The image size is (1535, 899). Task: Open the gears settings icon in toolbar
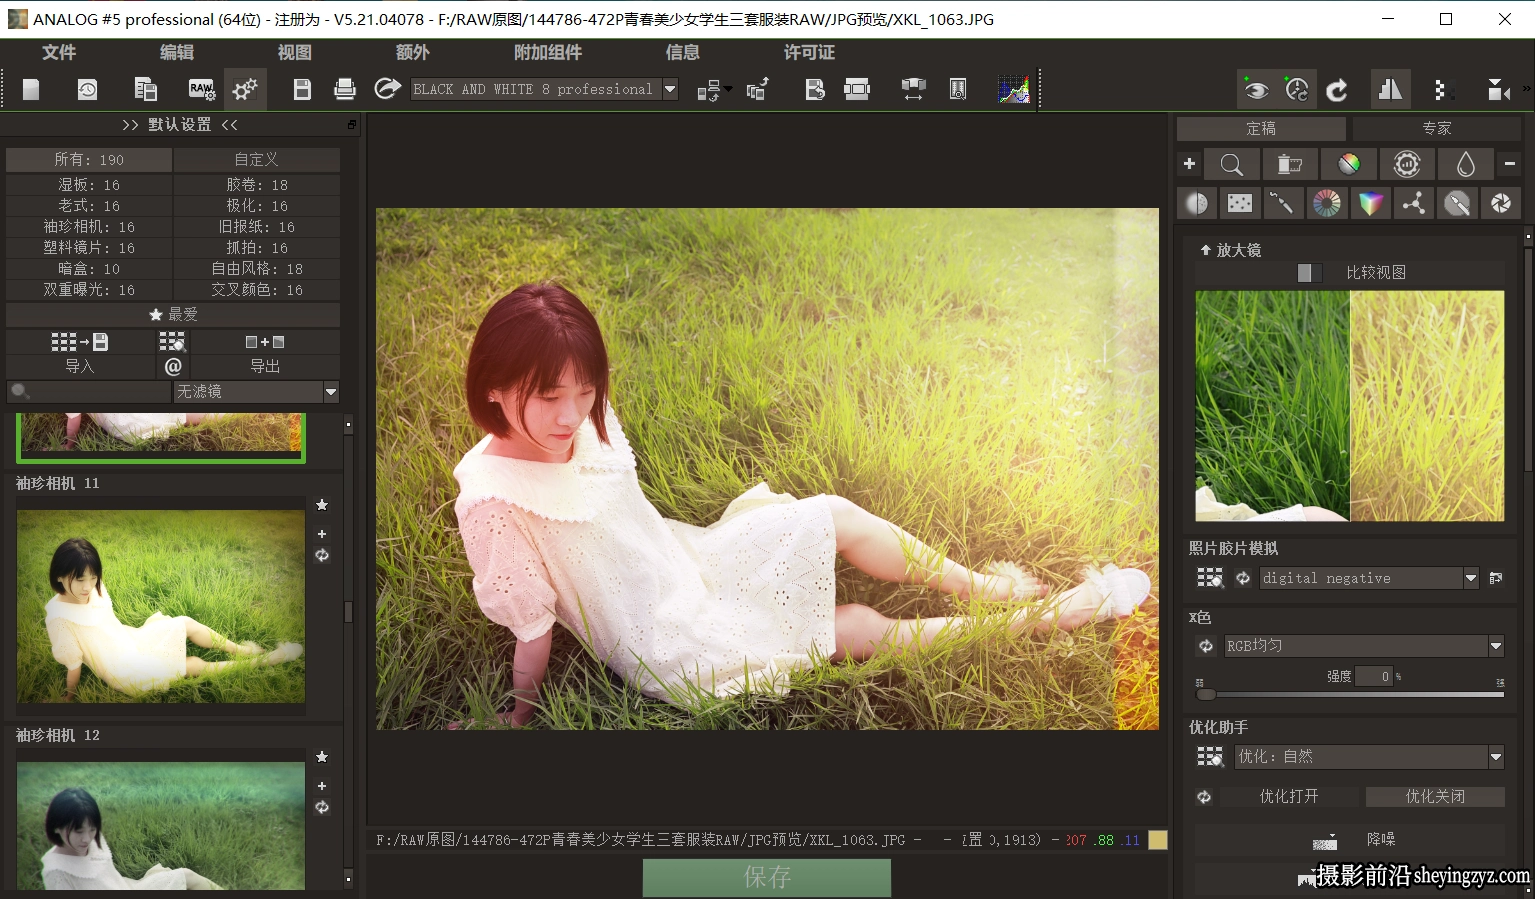(x=245, y=89)
